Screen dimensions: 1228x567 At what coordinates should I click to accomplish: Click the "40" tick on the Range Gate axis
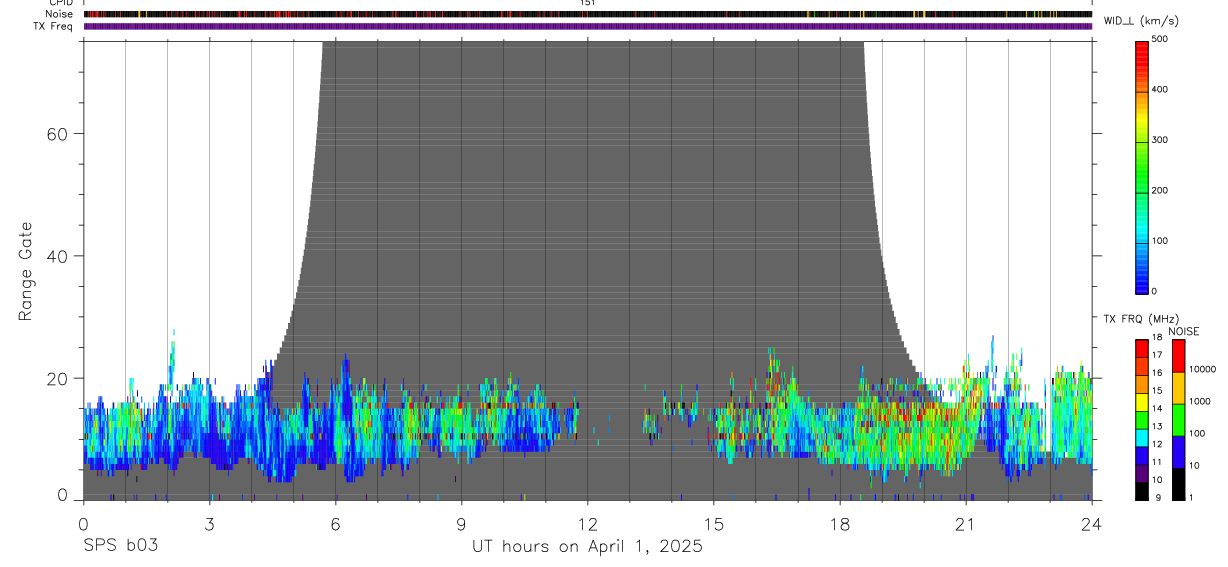tap(56, 256)
